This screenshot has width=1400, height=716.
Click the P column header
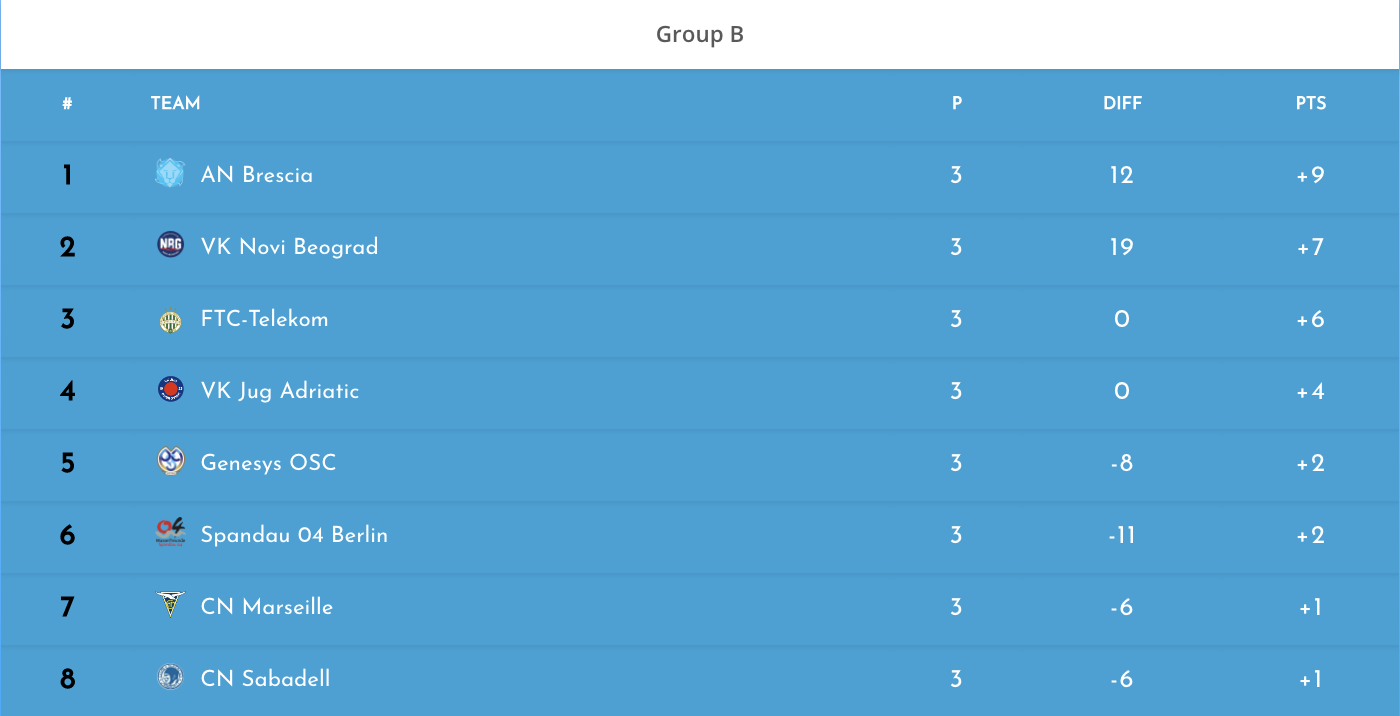[957, 104]
